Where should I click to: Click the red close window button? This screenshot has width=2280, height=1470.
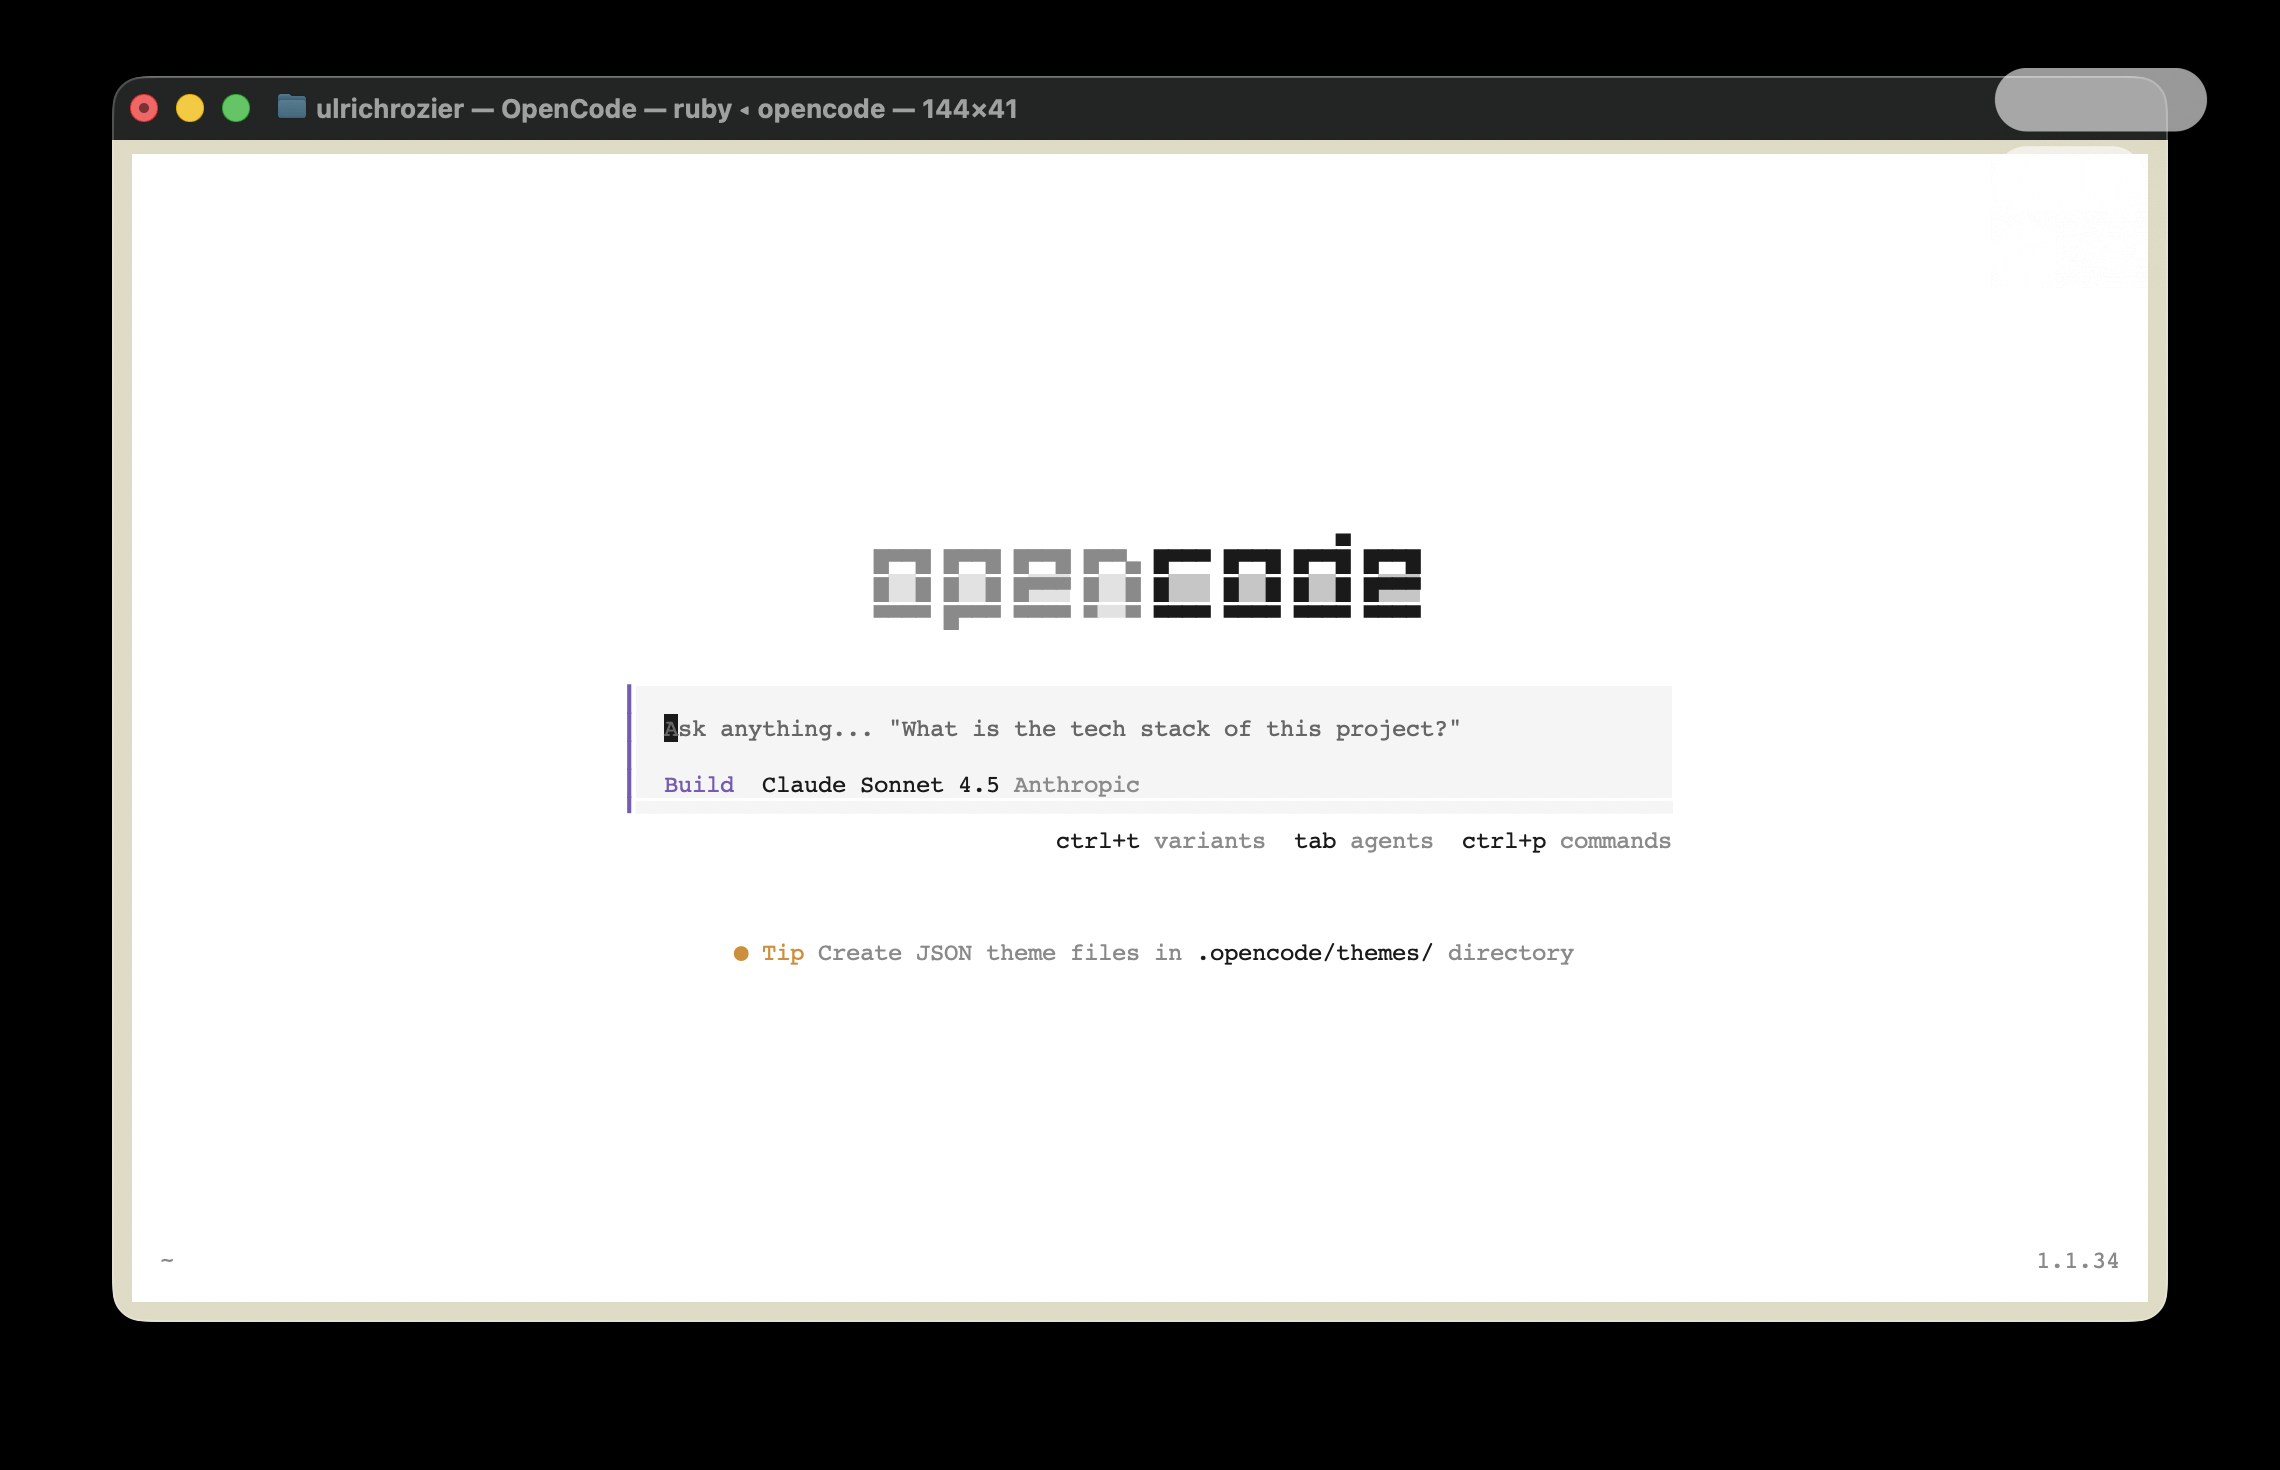144,108
